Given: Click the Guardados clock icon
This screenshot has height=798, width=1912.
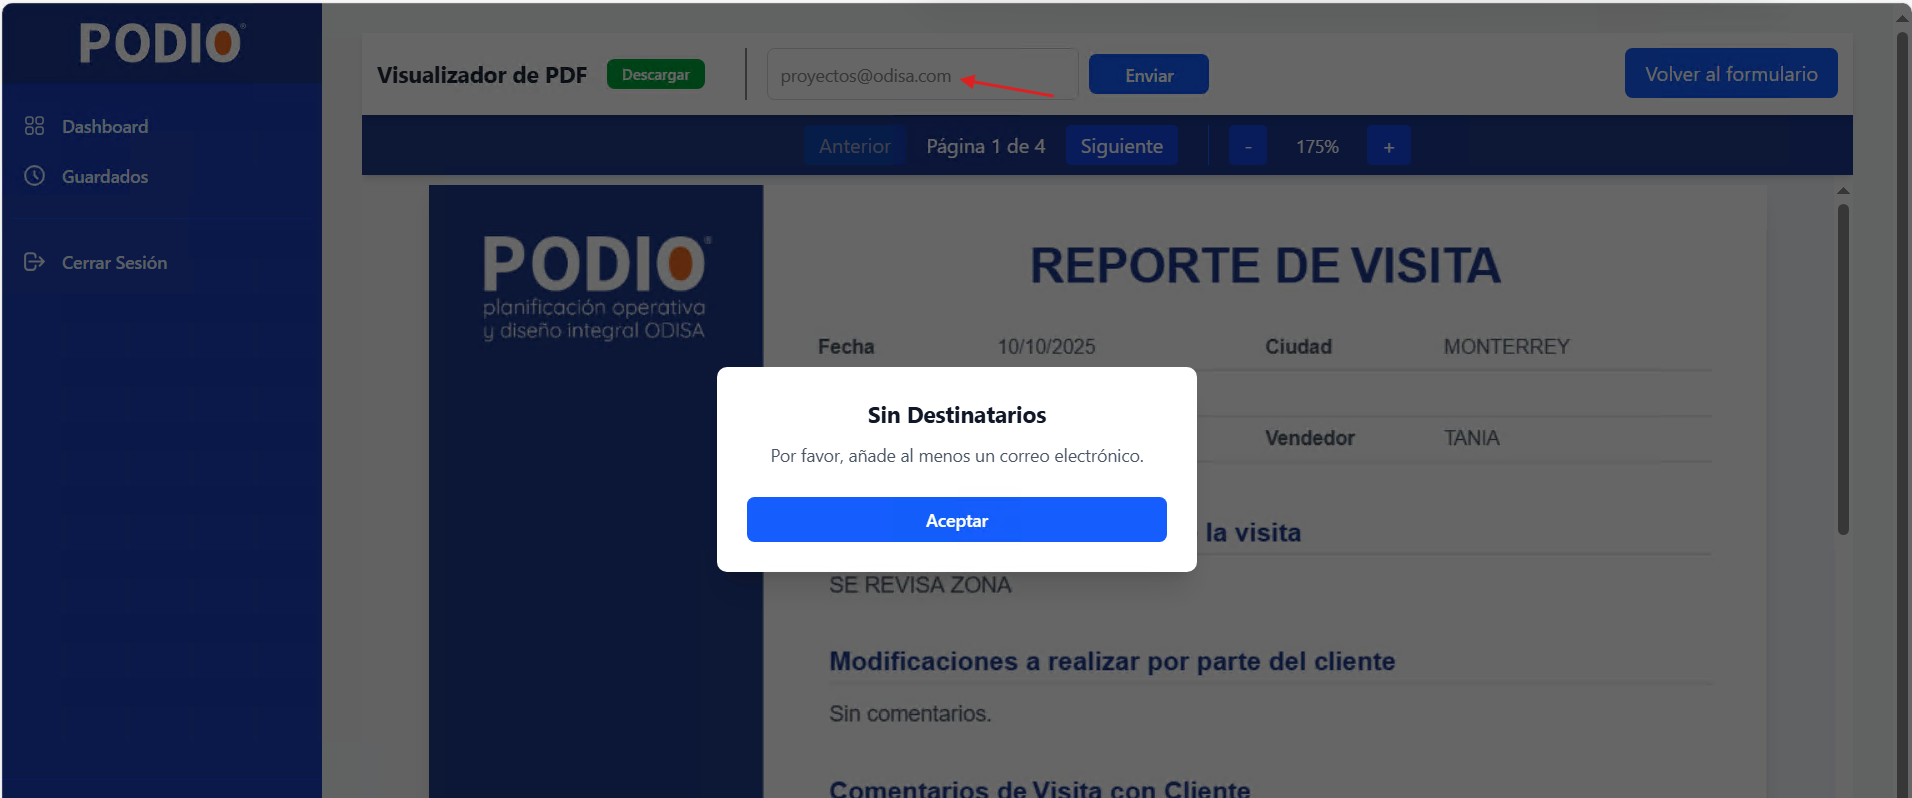Looking at the screenshot, I should pos(35,176).
